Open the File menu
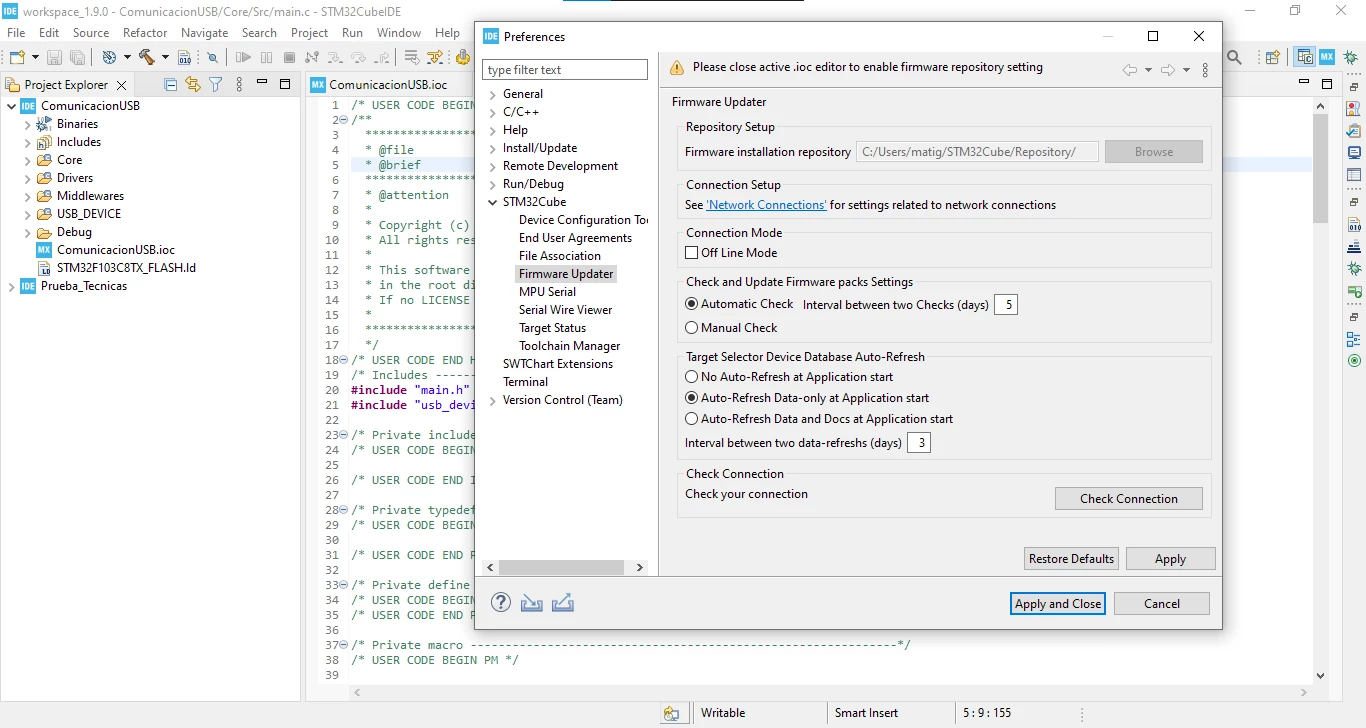The height and width of the screenshot is (728, 1366). pyautogui.click(x=16, y=32)
